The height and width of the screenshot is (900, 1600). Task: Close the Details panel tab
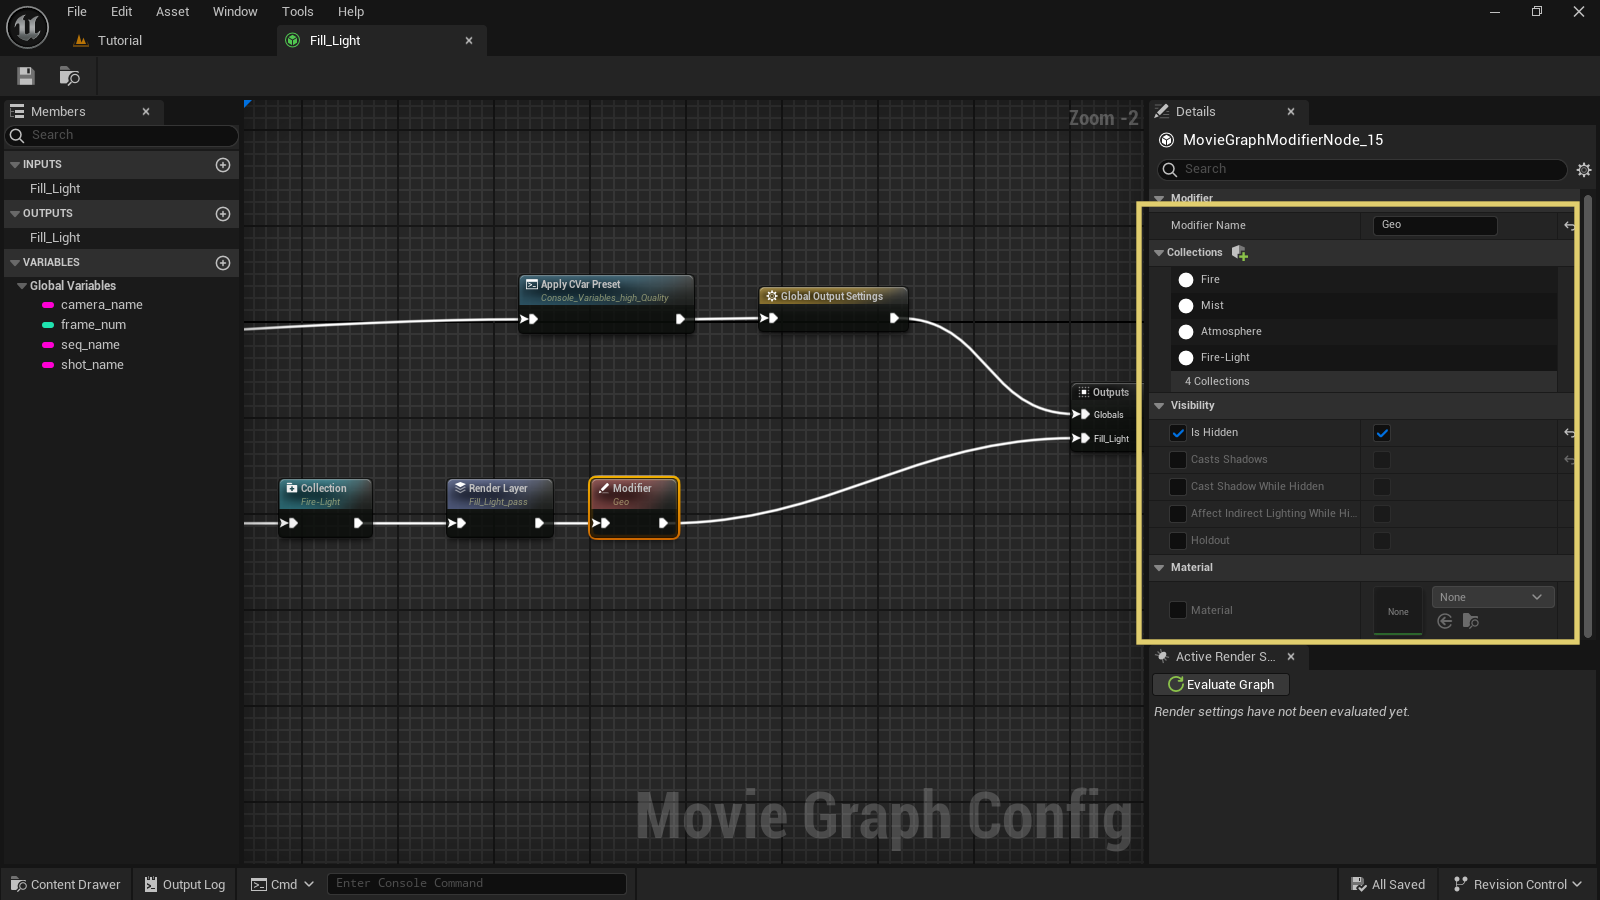[1291, 112]
